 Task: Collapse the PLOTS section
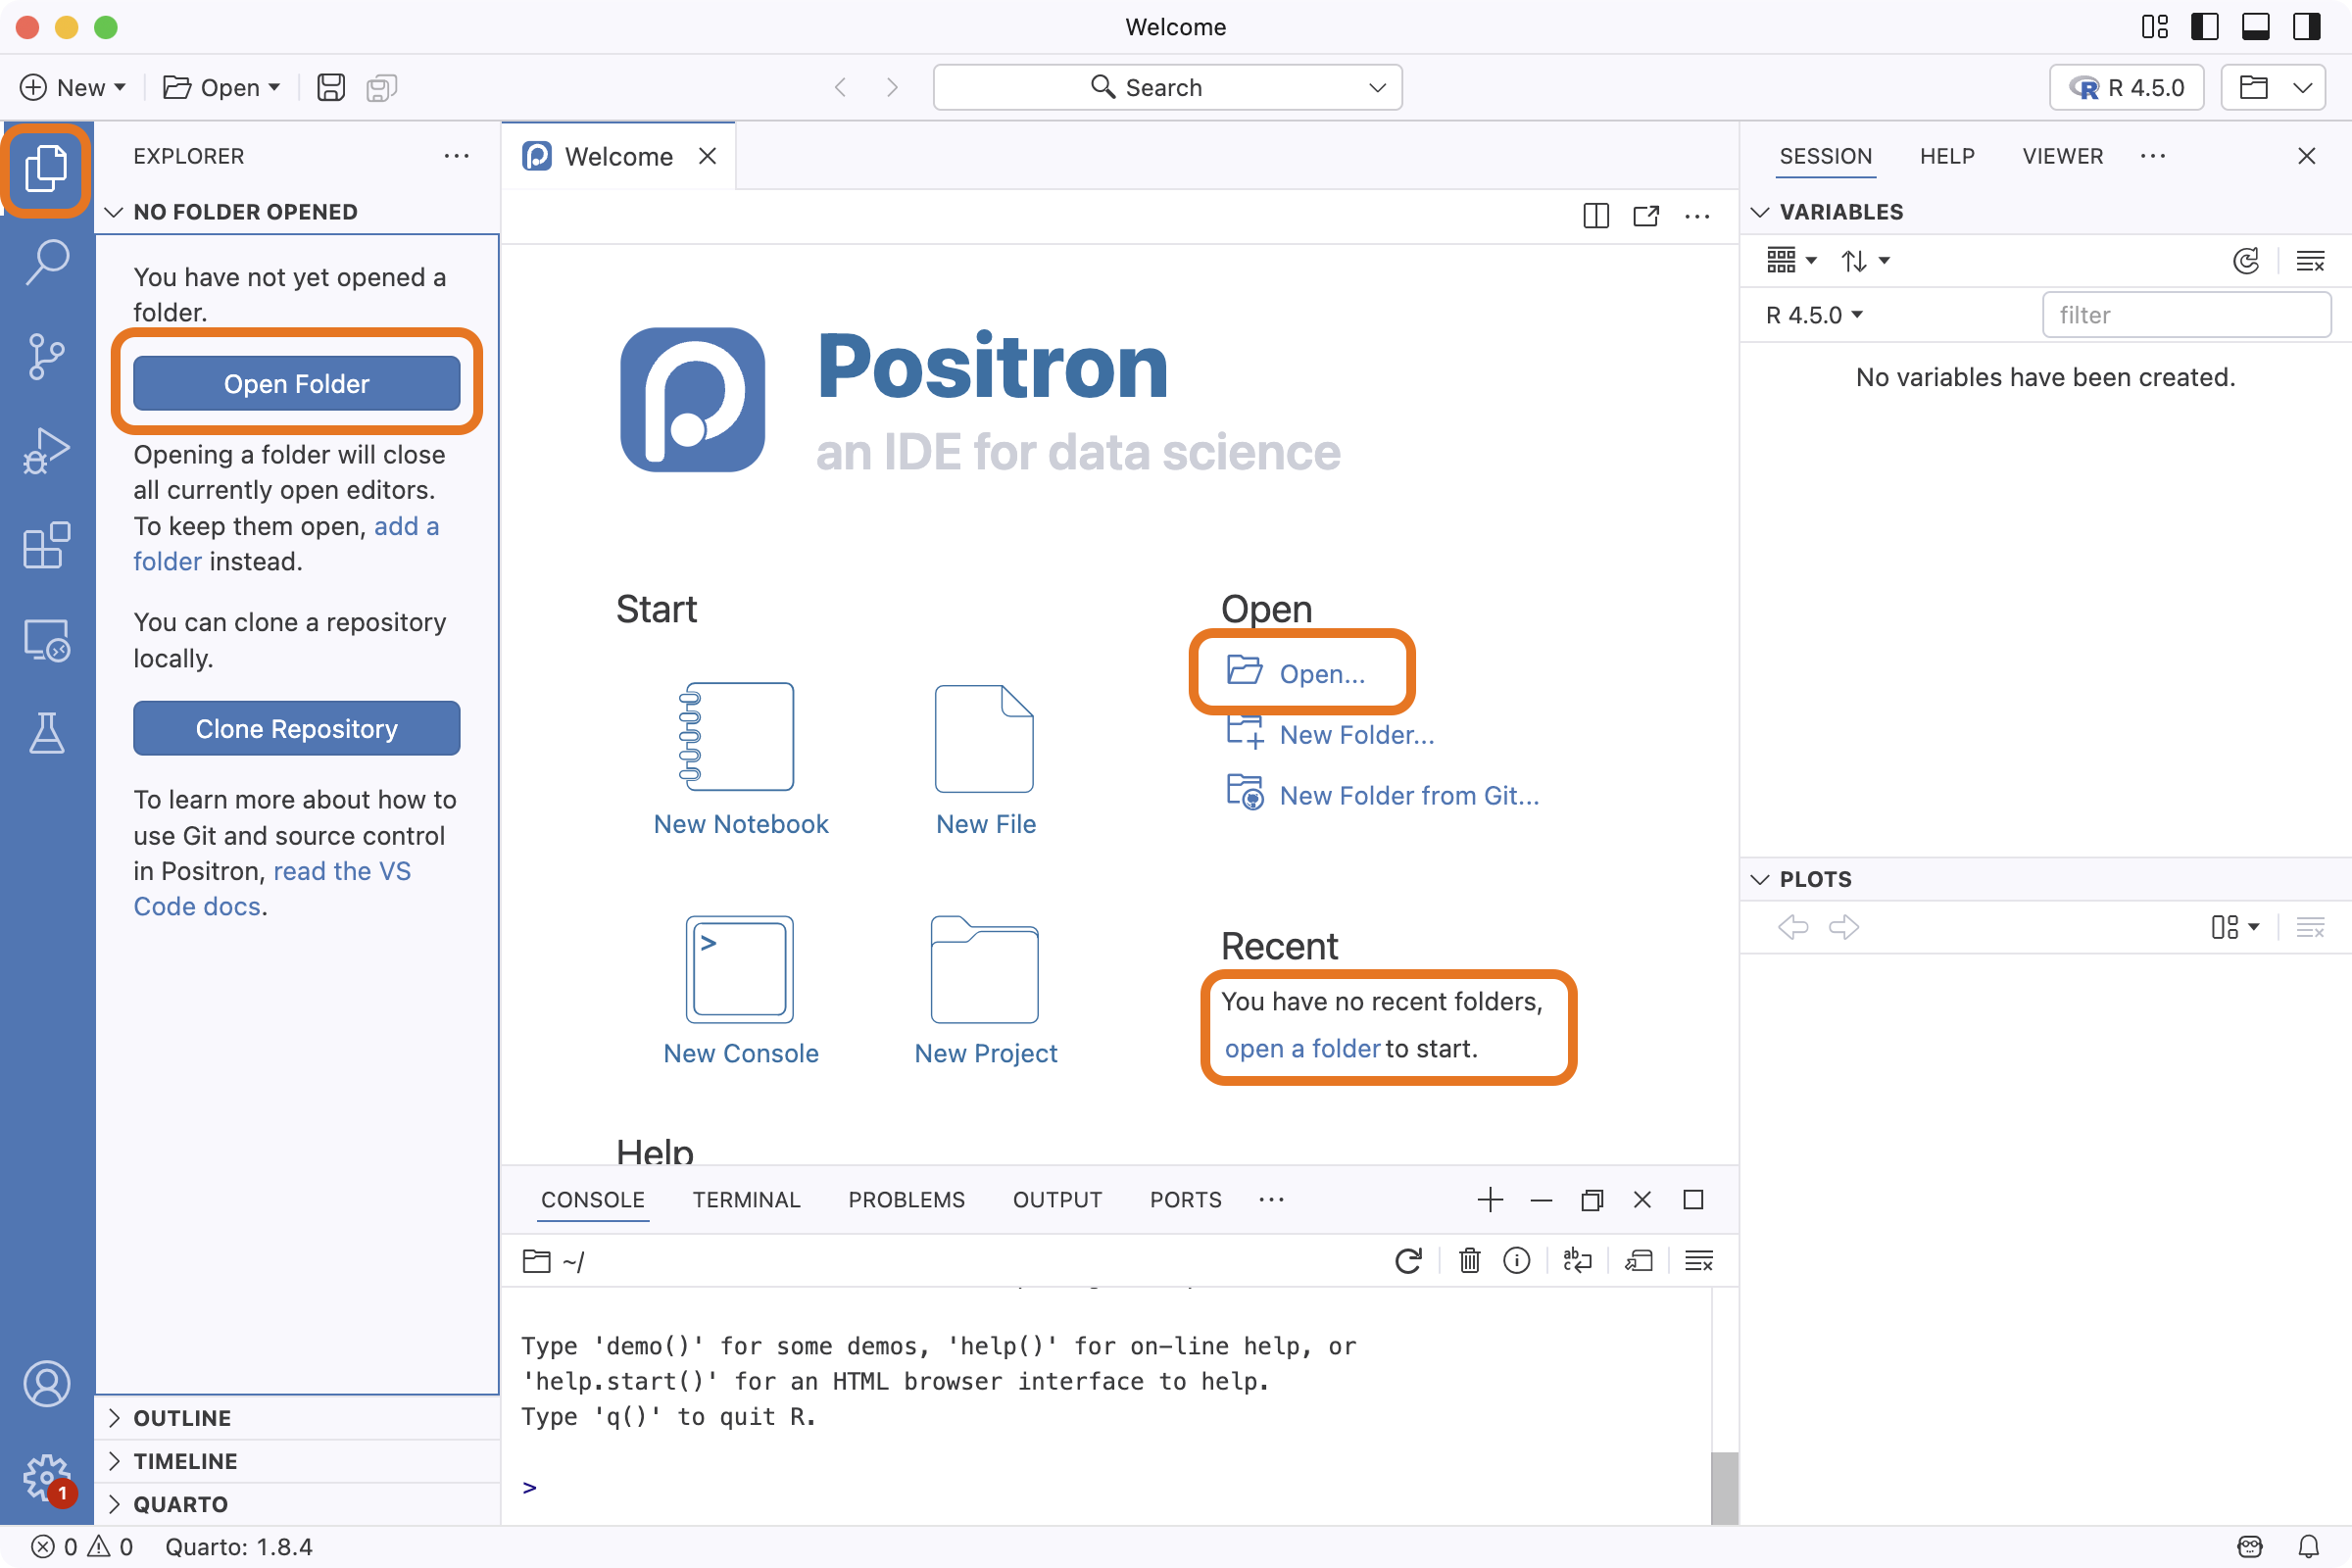coord(1760,879)
